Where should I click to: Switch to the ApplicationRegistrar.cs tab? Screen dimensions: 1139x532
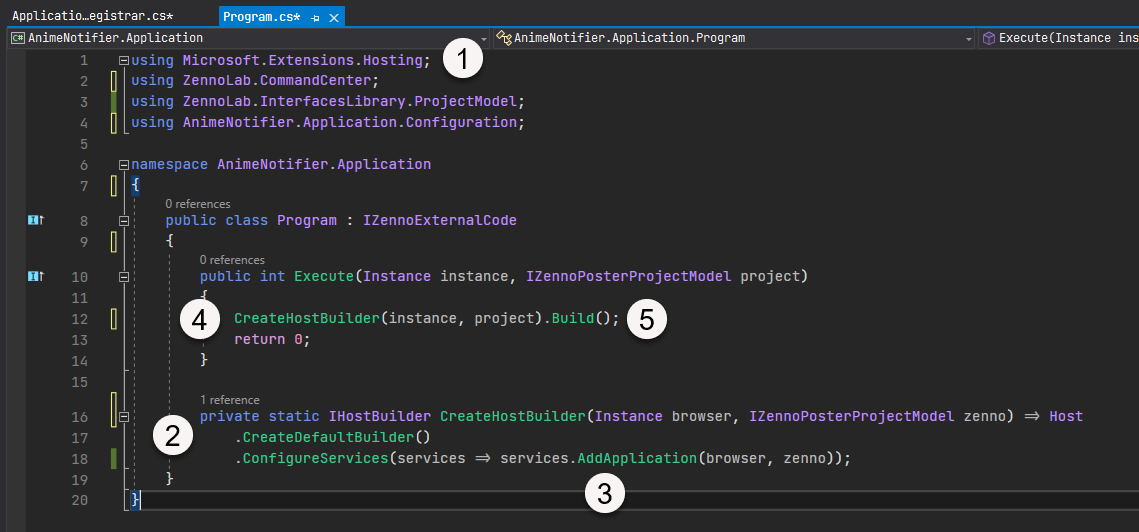tap(92, 17)
